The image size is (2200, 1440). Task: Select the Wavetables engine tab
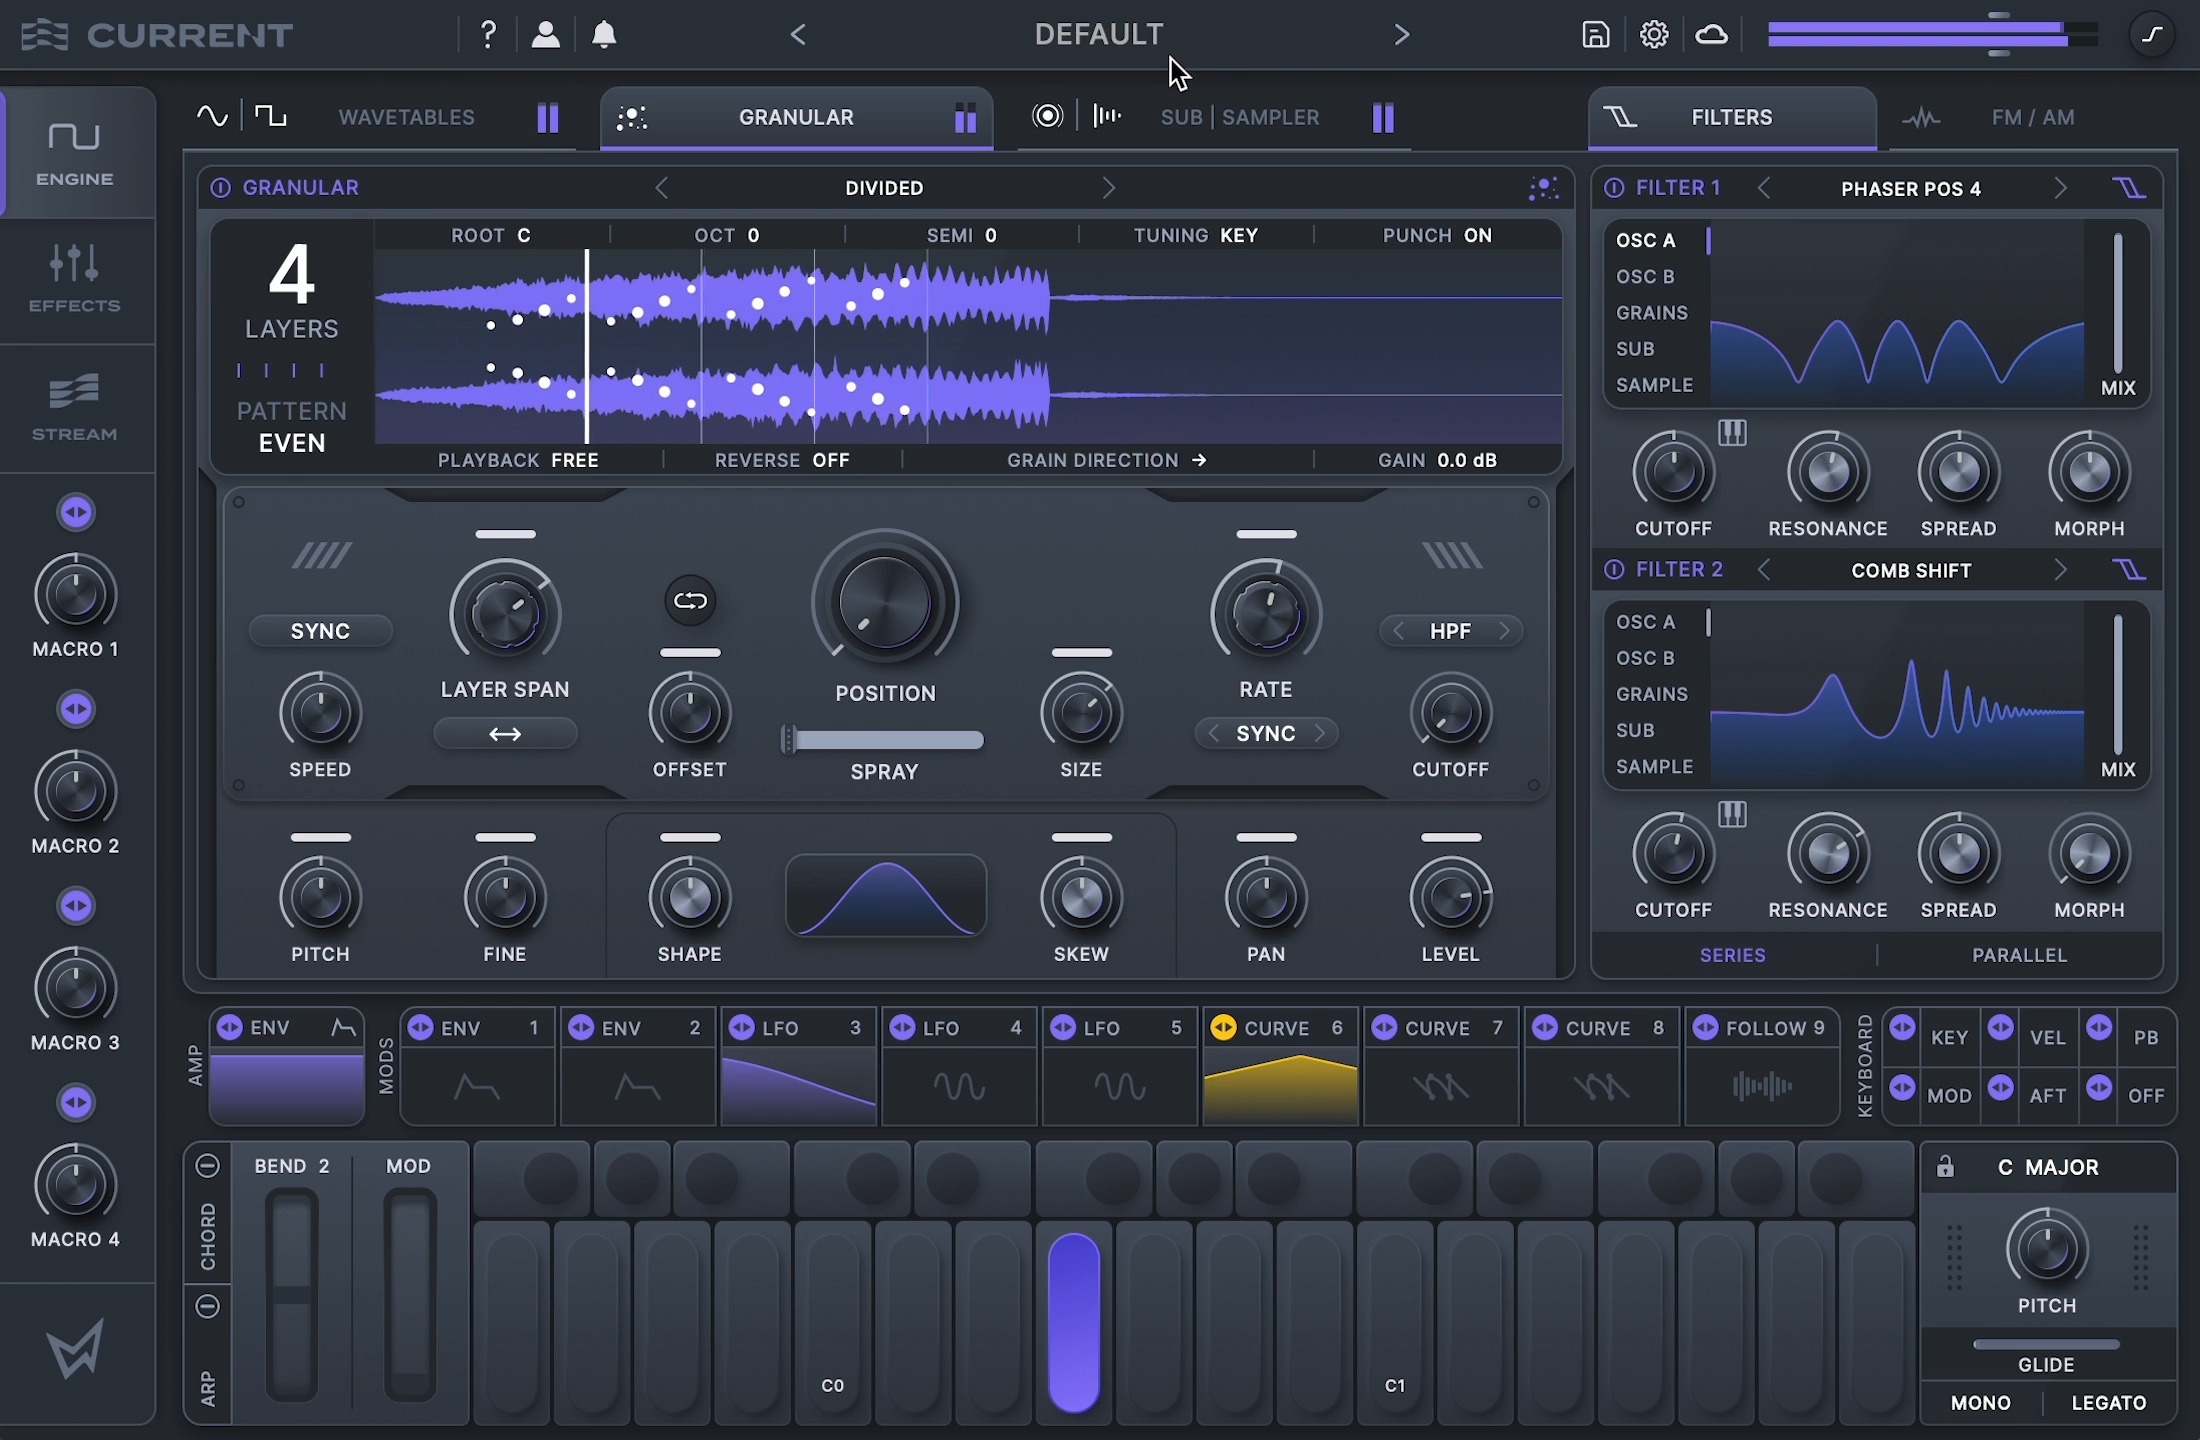tap(405, 116)
